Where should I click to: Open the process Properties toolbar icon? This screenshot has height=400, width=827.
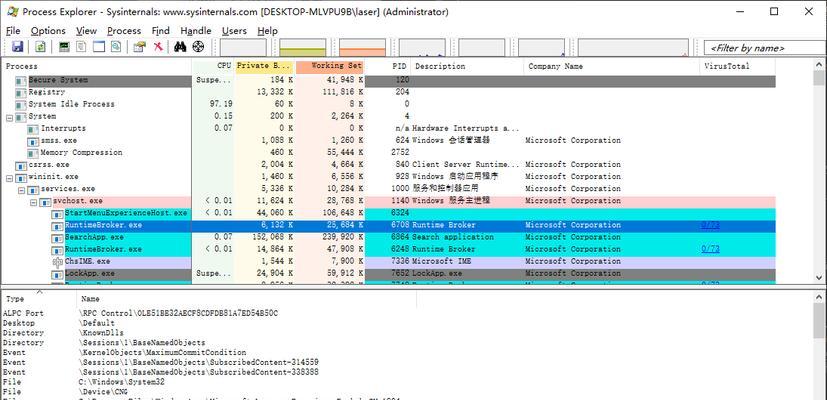139,47
